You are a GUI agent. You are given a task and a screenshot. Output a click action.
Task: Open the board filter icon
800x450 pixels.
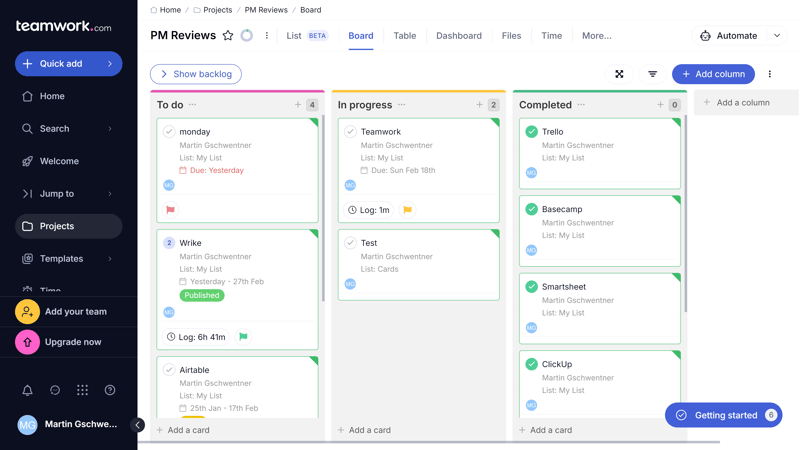pos(652,74)
